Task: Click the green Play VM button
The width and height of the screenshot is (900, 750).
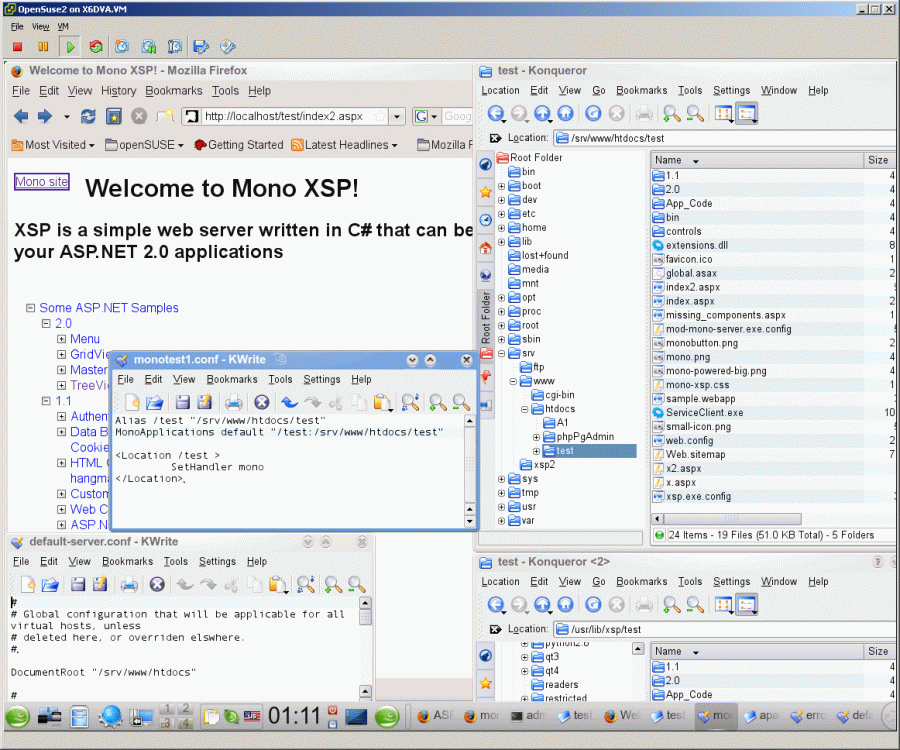Action: [x=70, y=47]
